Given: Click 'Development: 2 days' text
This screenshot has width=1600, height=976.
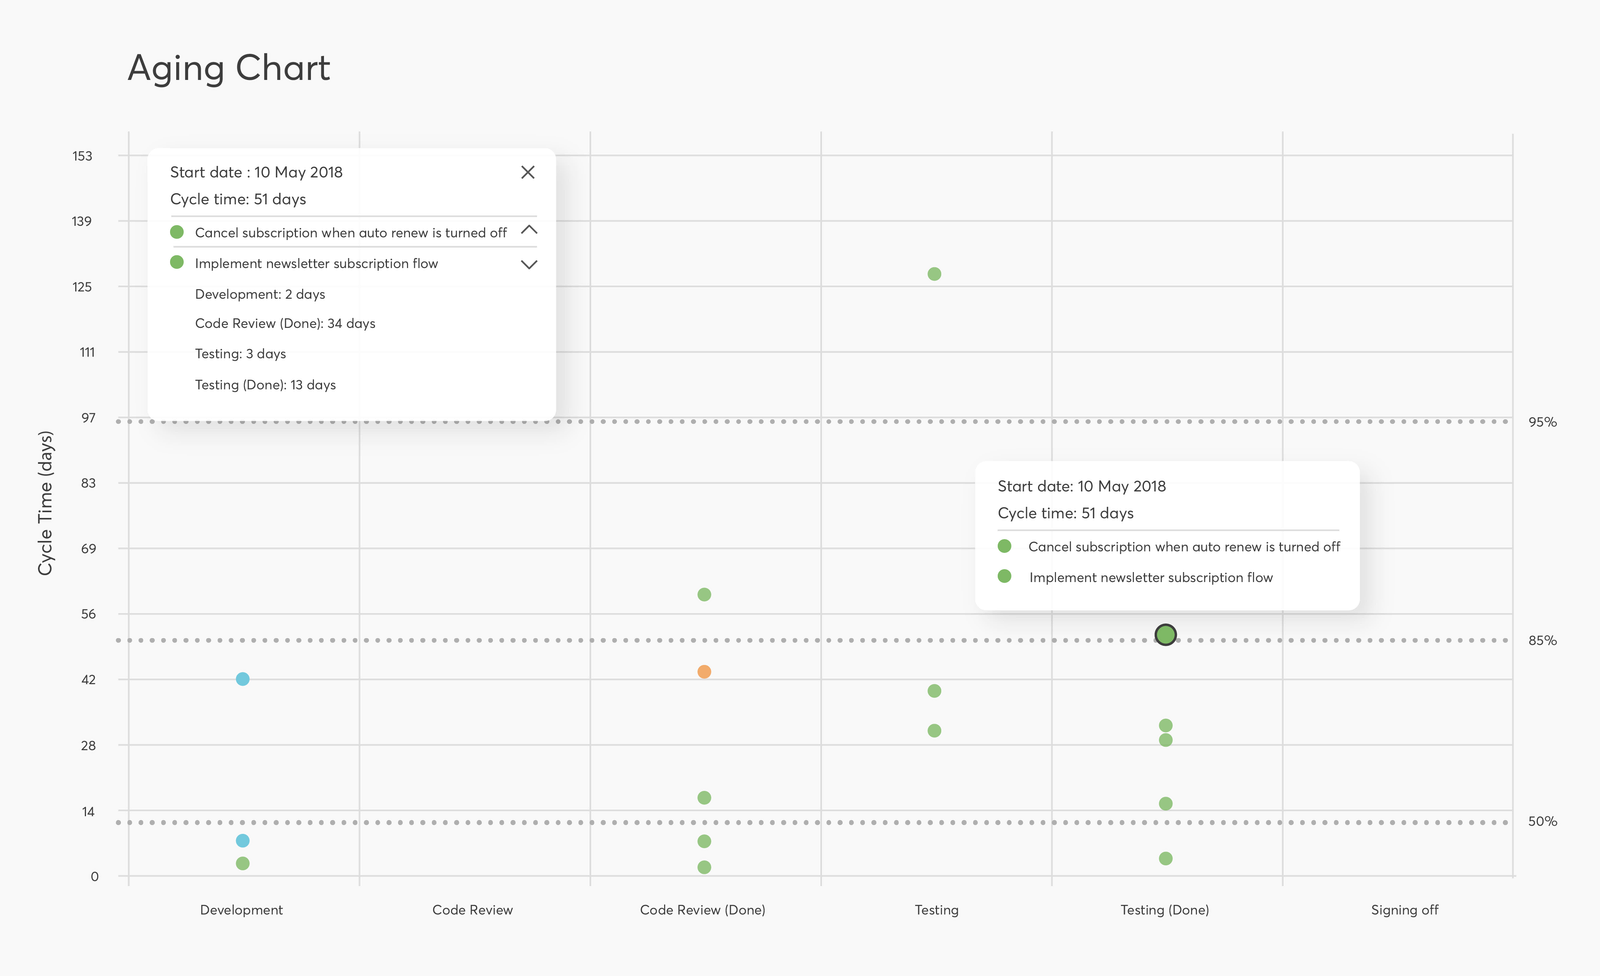Looking at the screenshot, I should pos(260,295).
